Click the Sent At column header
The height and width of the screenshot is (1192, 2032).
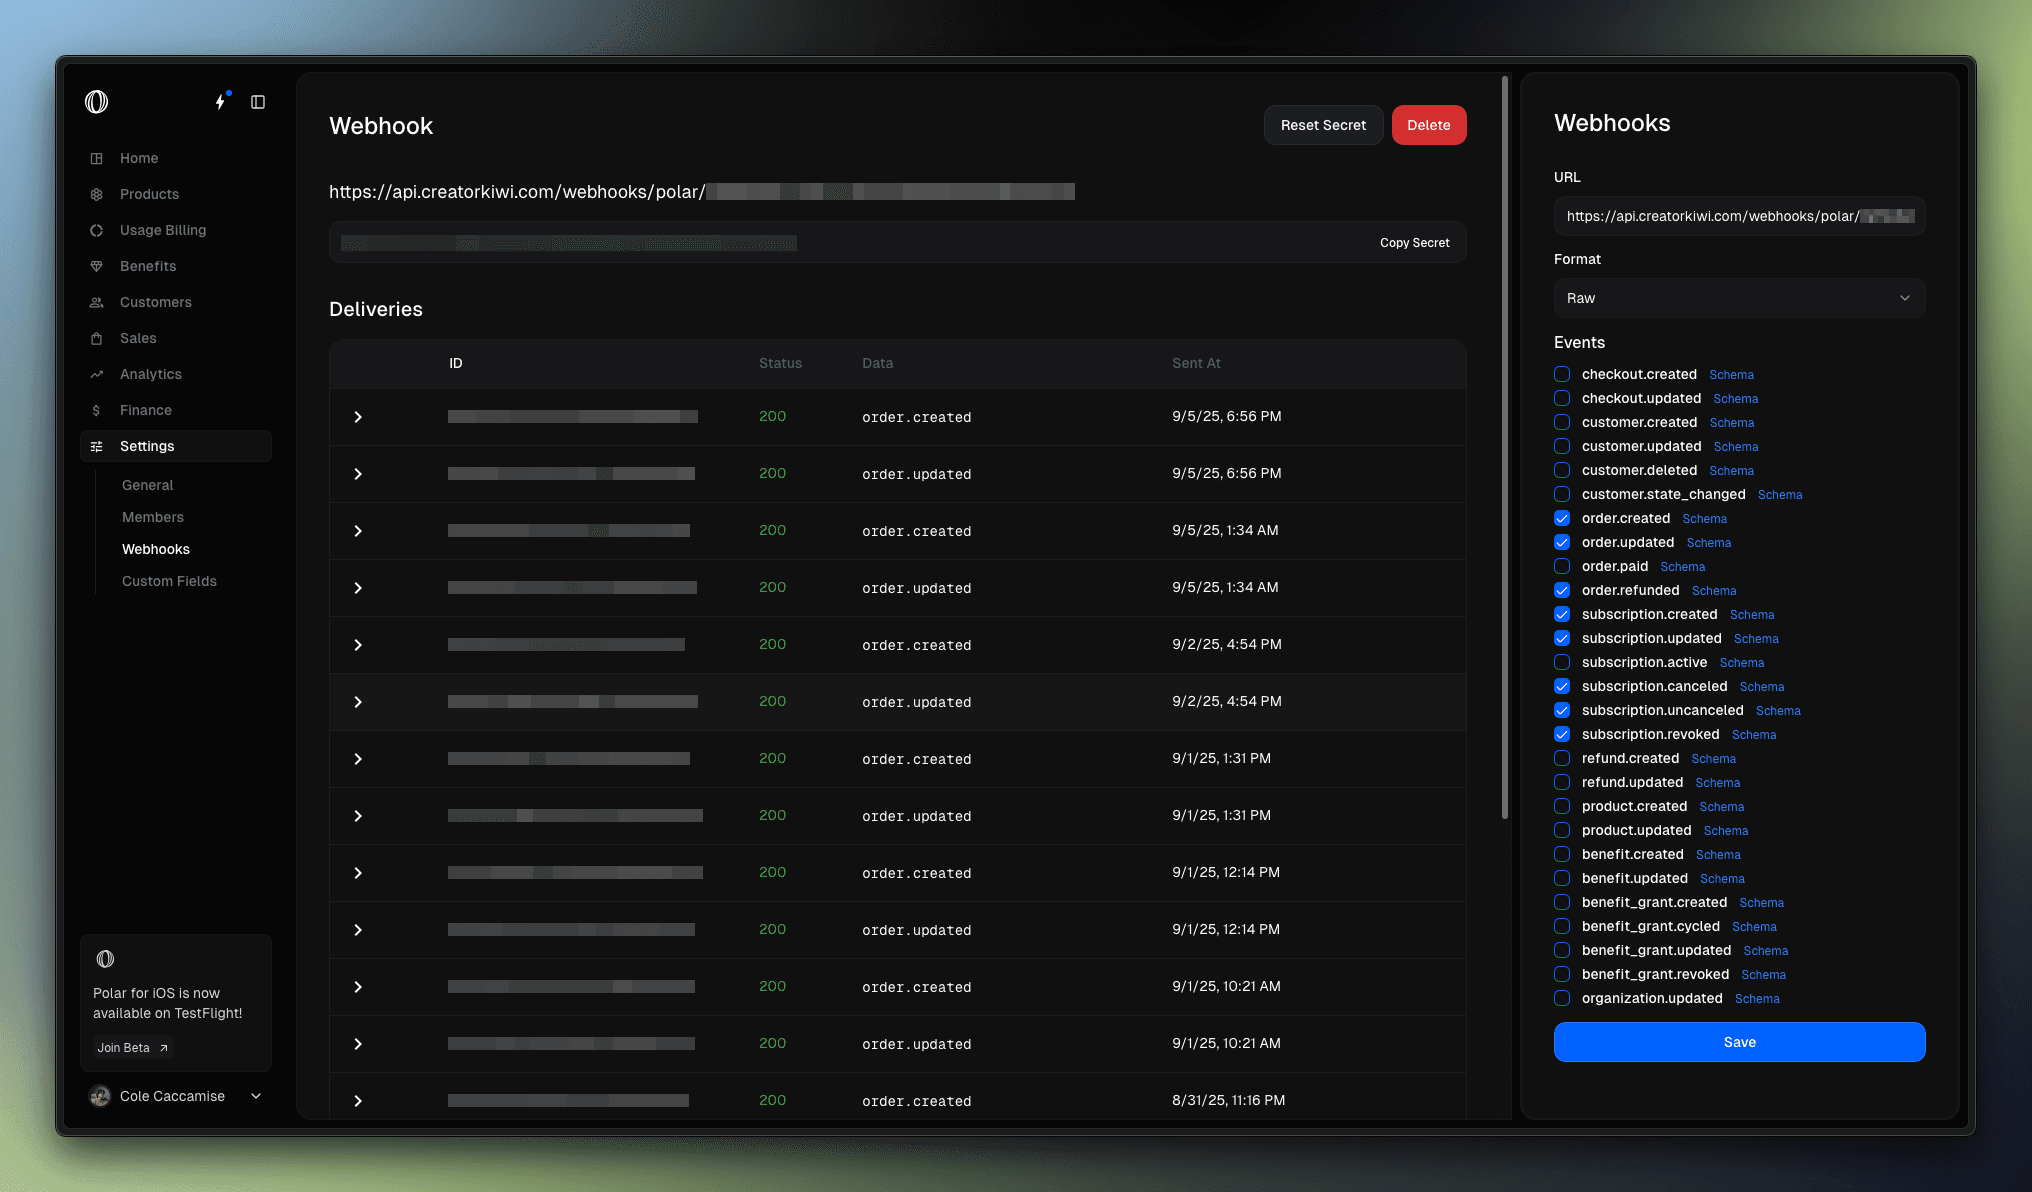pyautogui.click(x=1196, y=363)
